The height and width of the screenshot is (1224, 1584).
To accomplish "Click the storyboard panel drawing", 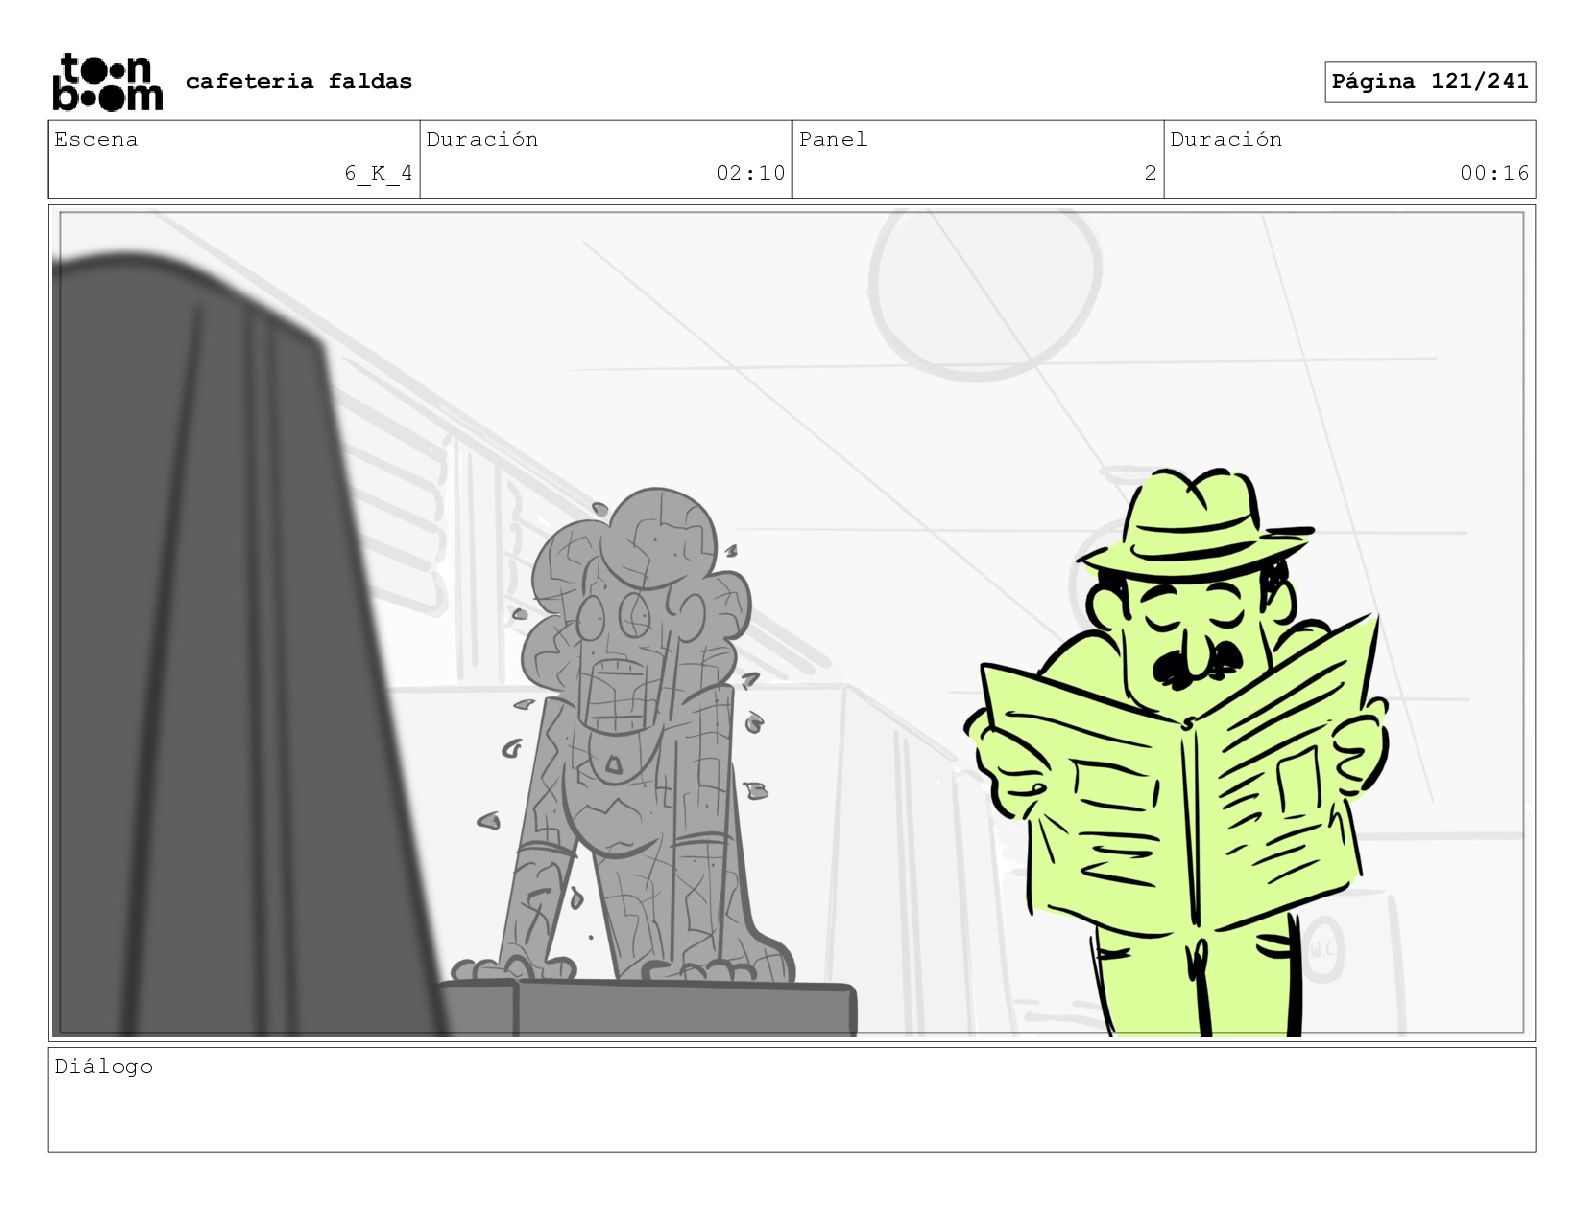I will tap(791, 622).
